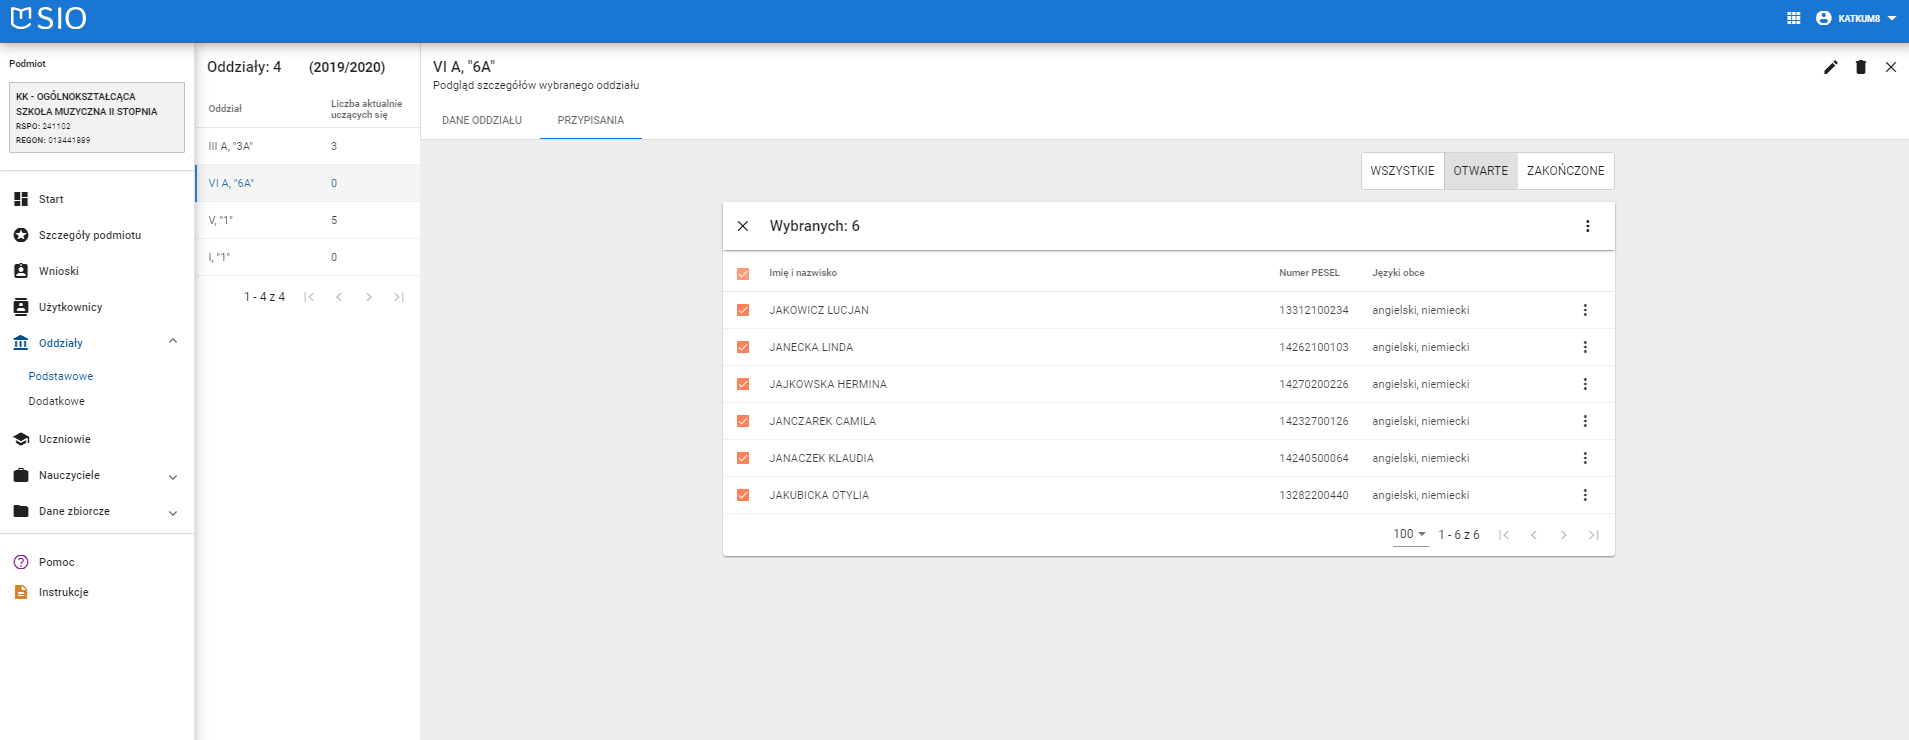Uncheck the checkbox for JANECKA LINDA

click(x=743, y=347)
